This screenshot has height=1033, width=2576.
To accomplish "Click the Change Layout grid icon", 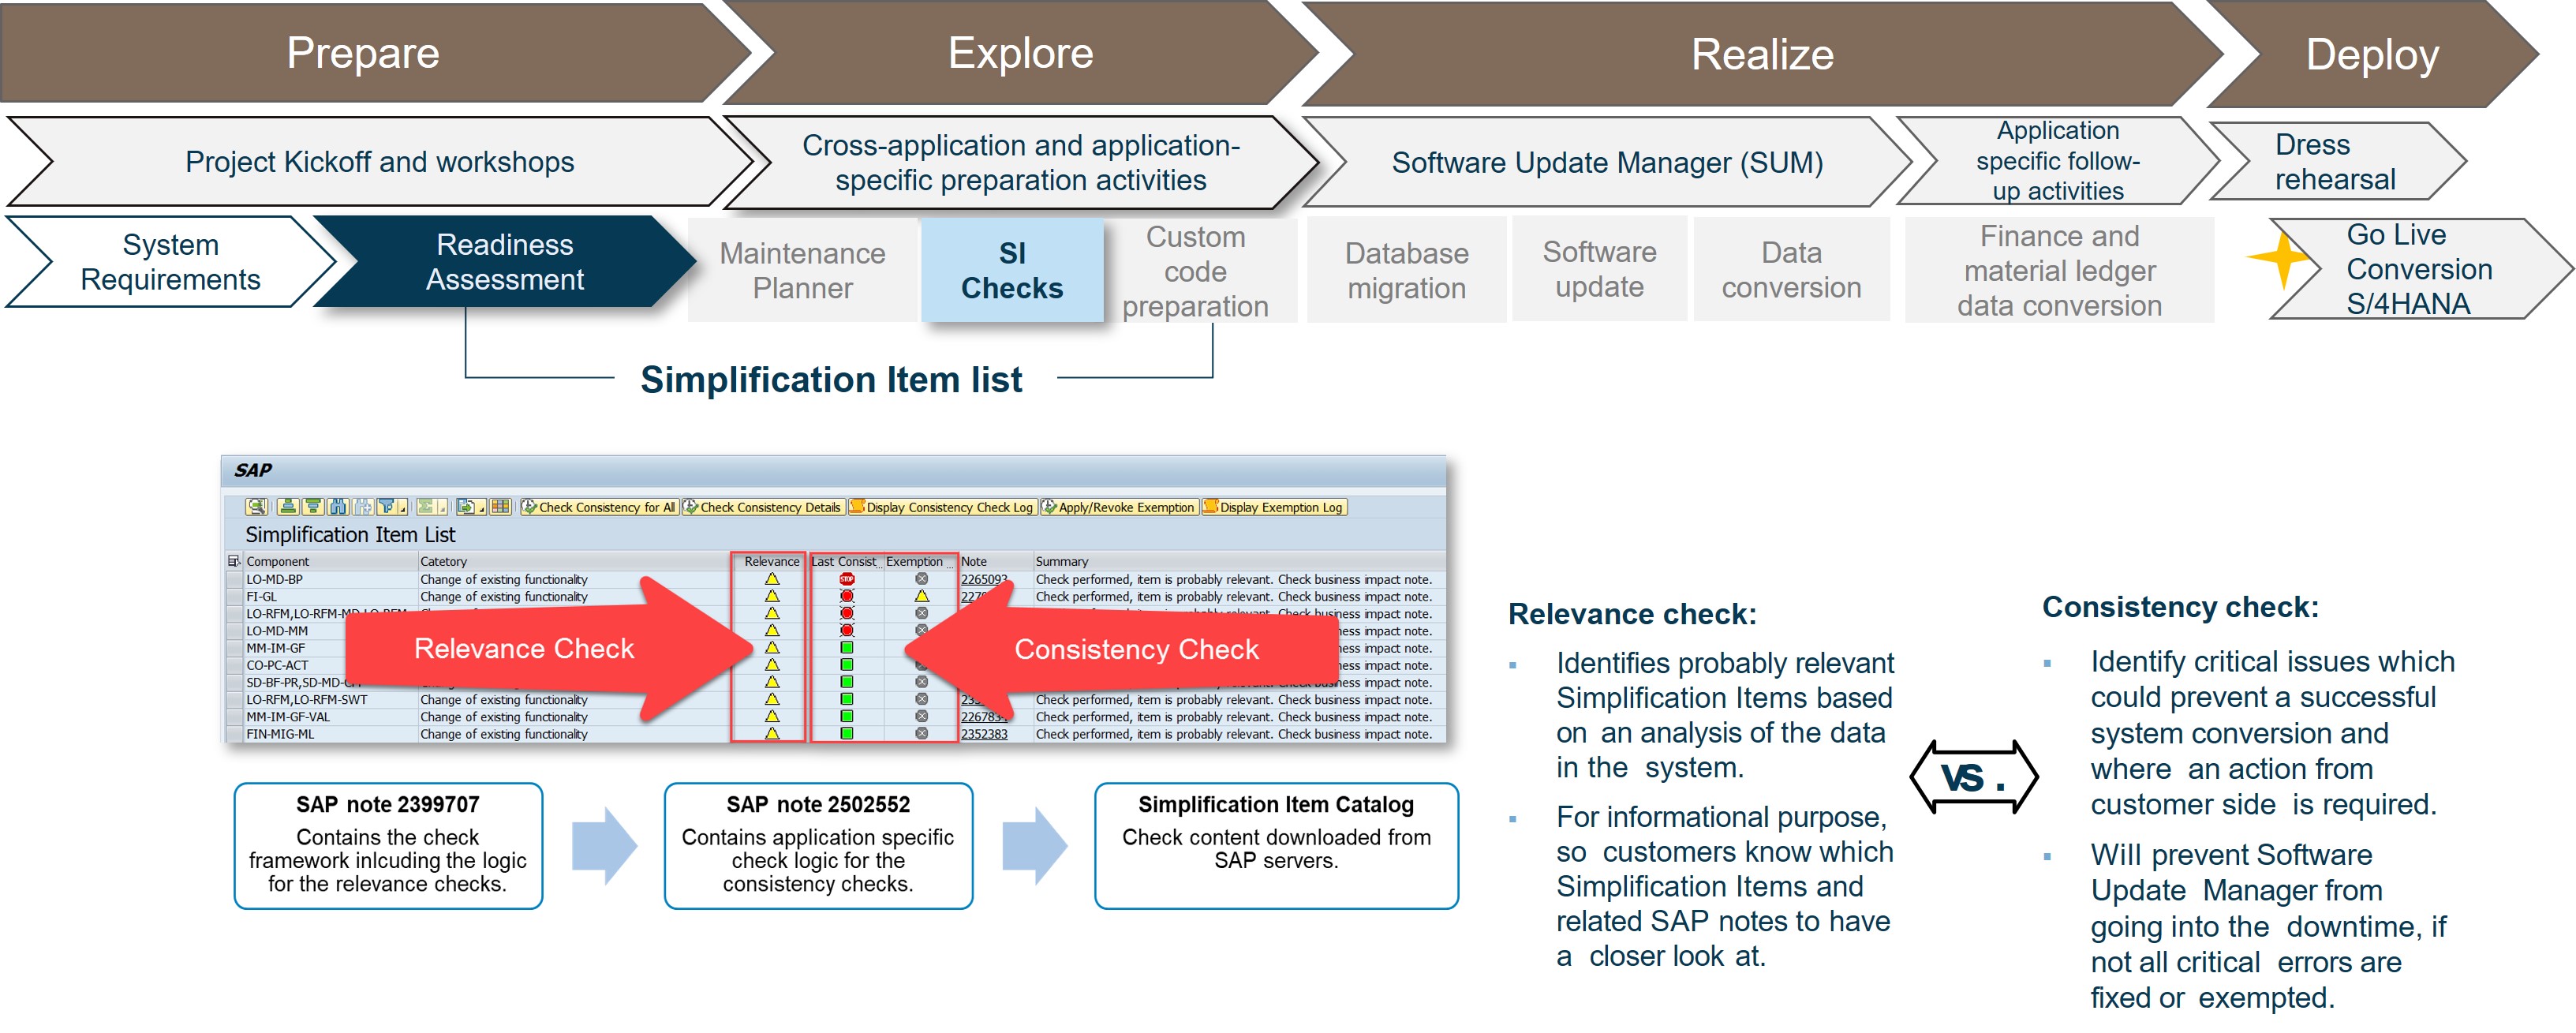I will [x=500, y=507].
